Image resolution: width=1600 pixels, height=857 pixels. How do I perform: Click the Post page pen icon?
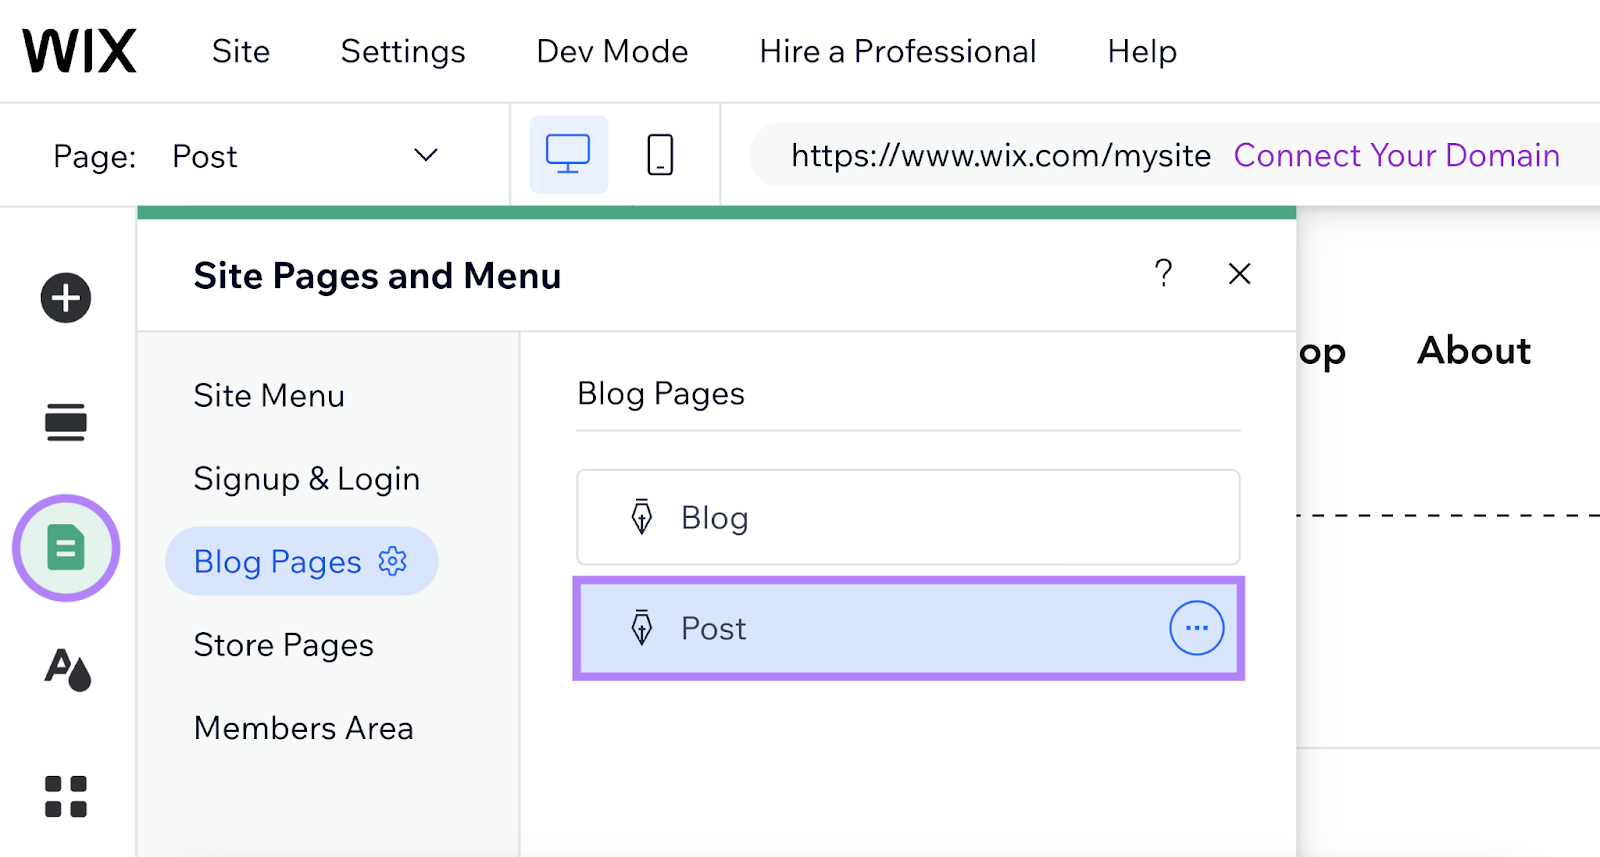point(642,628)
